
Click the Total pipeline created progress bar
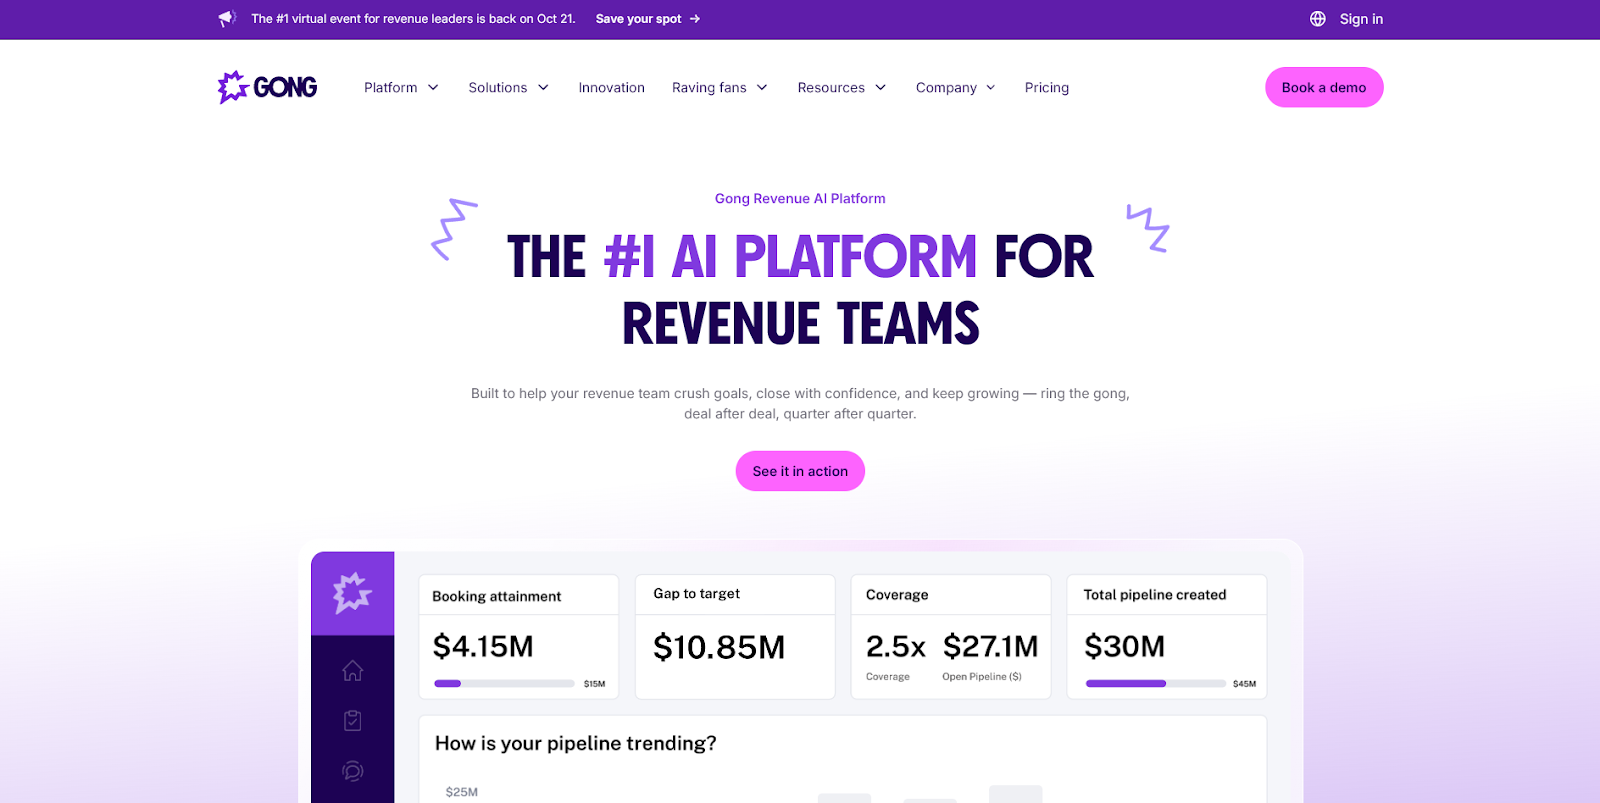[1156, 684]
